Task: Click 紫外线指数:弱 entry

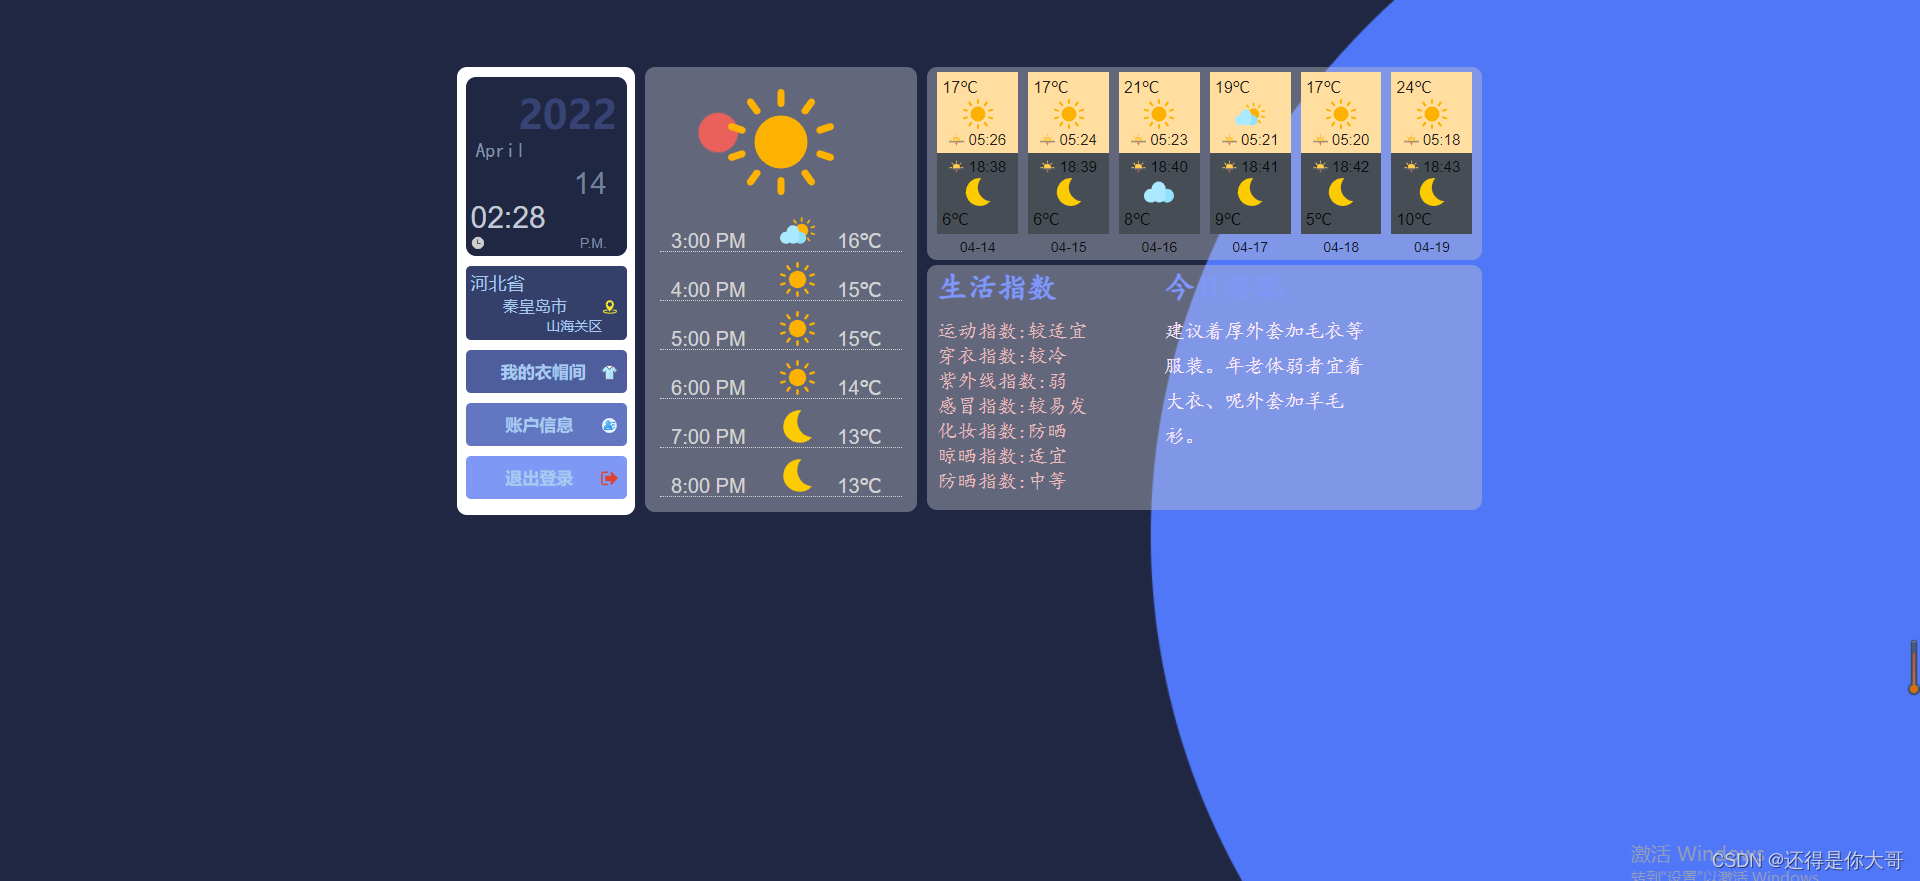Action: click(x=1002, y=381)
